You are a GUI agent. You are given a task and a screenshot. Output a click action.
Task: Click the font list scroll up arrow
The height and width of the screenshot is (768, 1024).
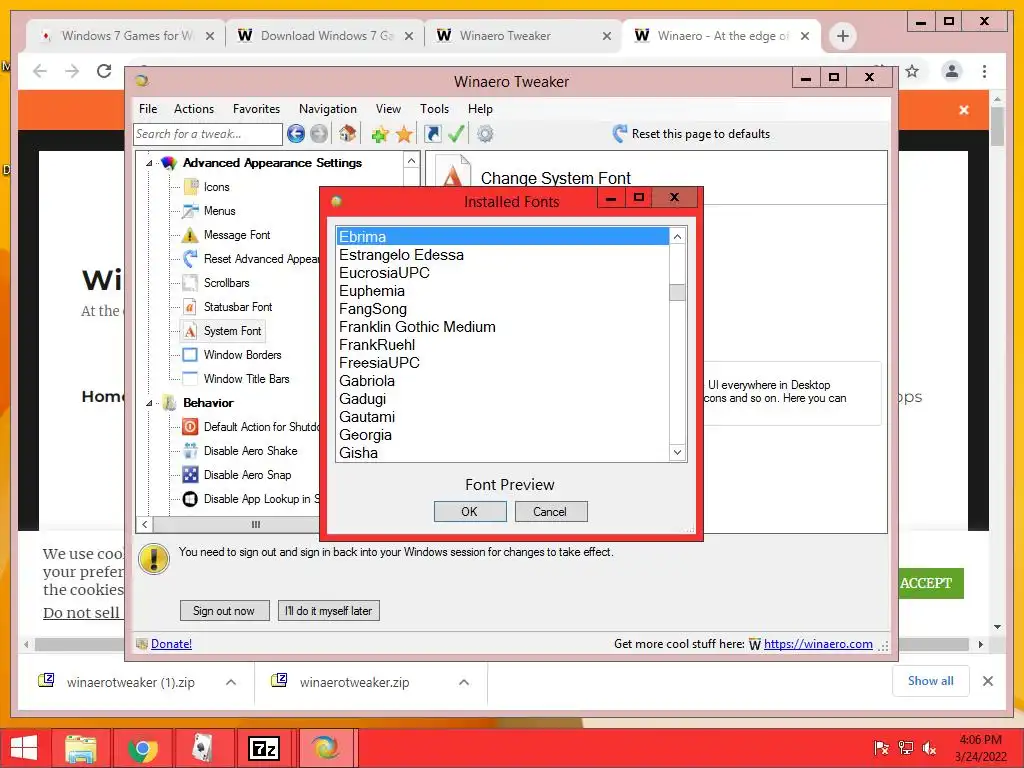(x=677, y=236)
